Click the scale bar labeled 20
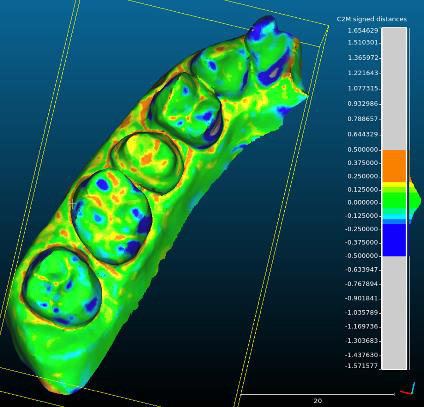The height and width of the screenshot is (407, 424). 317,397
